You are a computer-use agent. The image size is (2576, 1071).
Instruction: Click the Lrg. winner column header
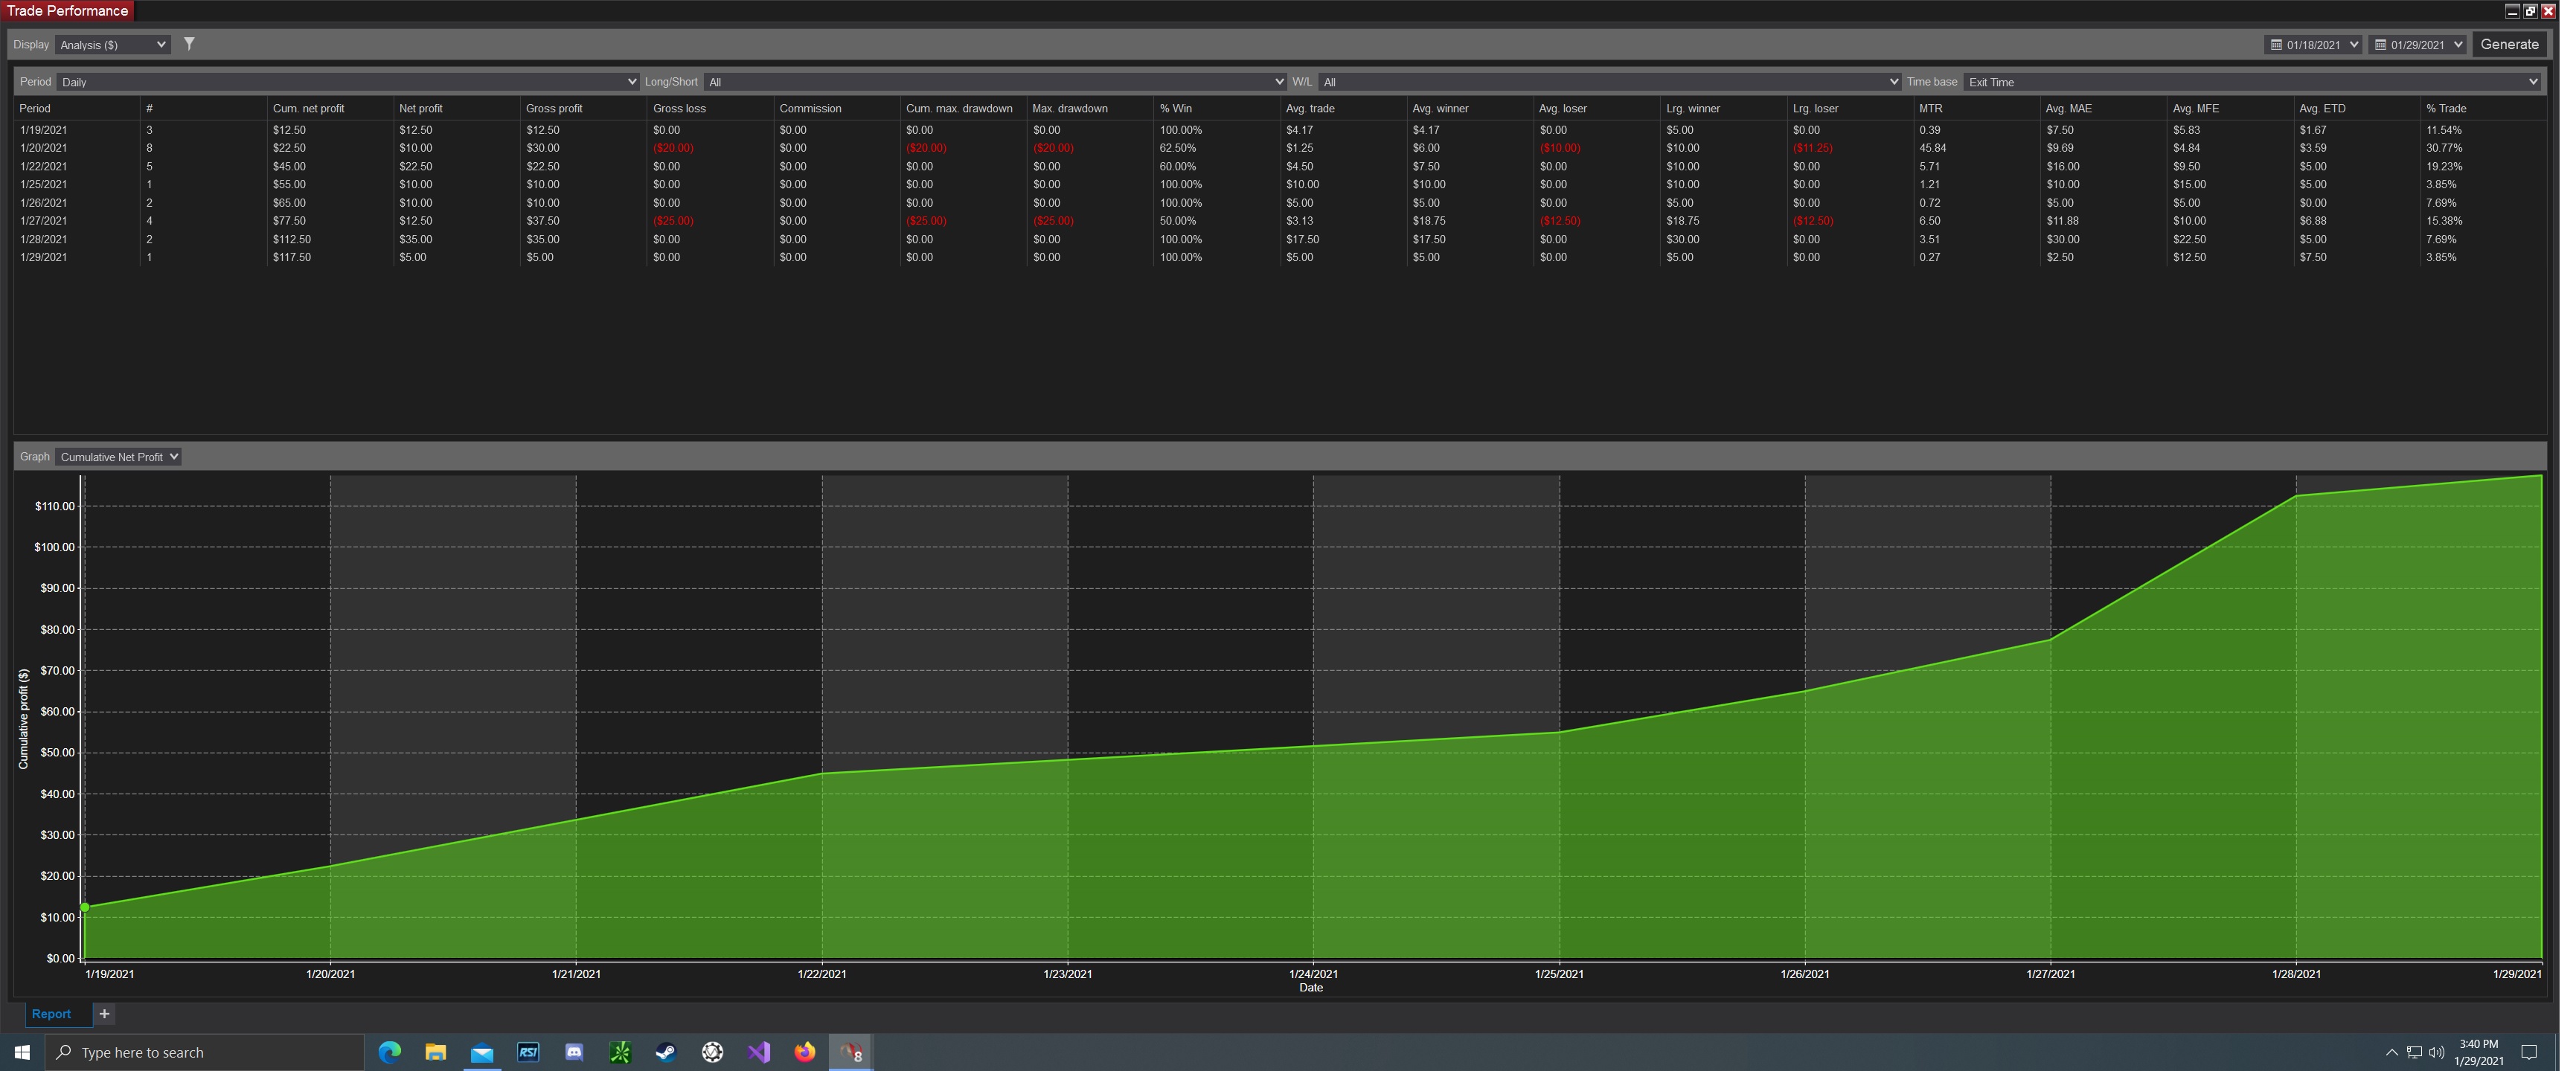[1693, 108]
